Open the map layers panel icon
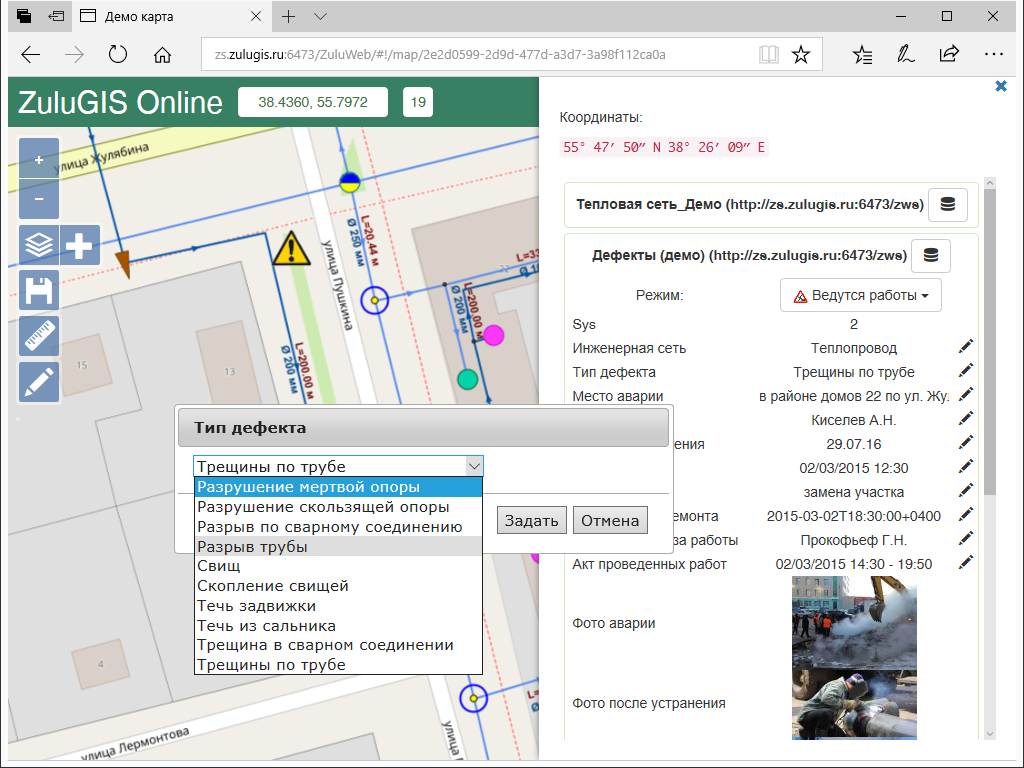 click(39, 244)
